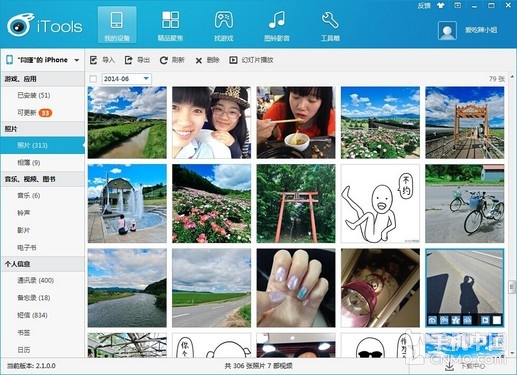Click the star icon on shadow photo
This screenshot has height=375, width=517.
tap(455, 320)
